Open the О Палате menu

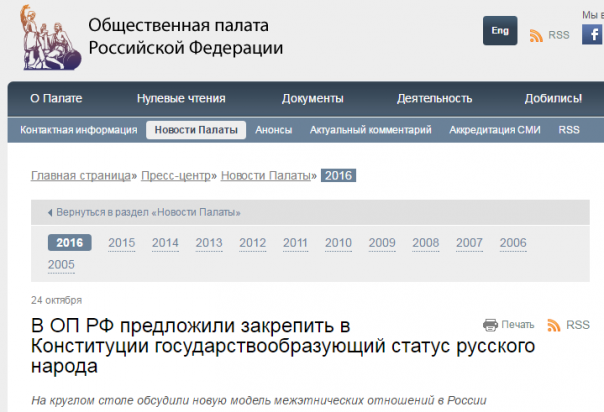click(56, 99)
